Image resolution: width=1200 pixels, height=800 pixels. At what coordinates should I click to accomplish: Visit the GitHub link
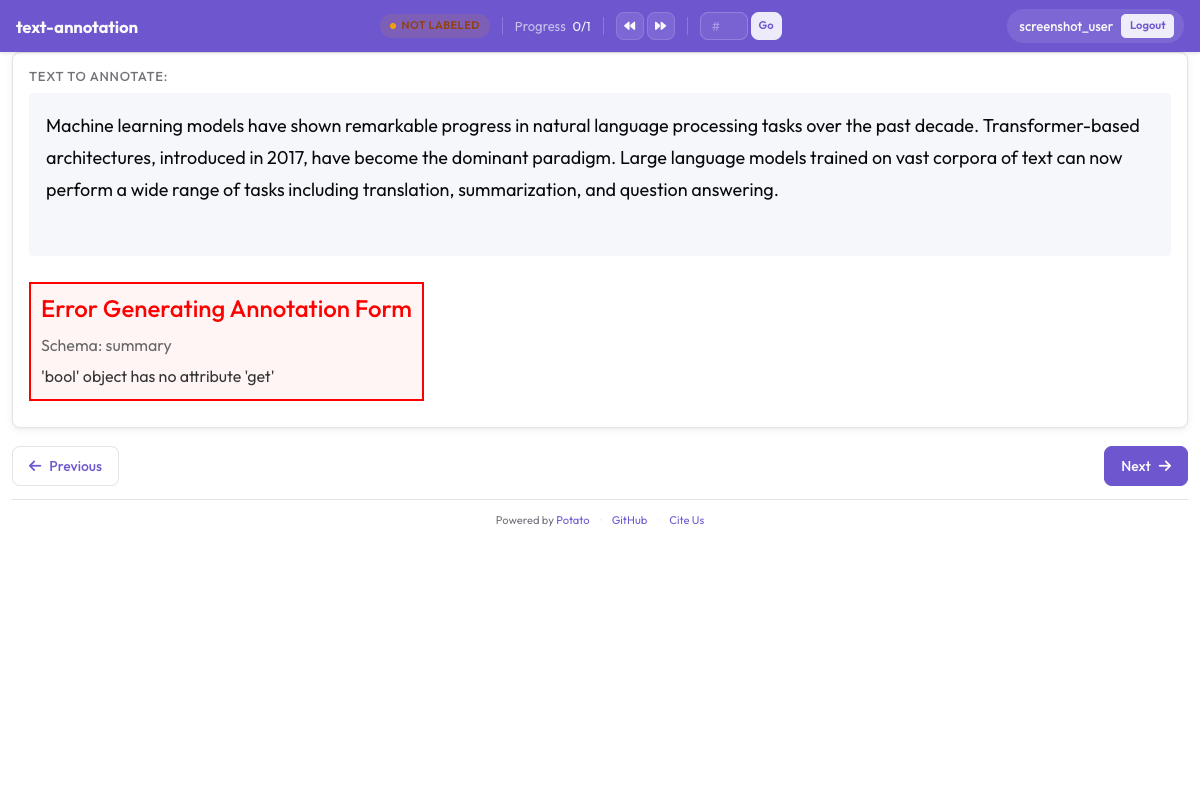629,520
